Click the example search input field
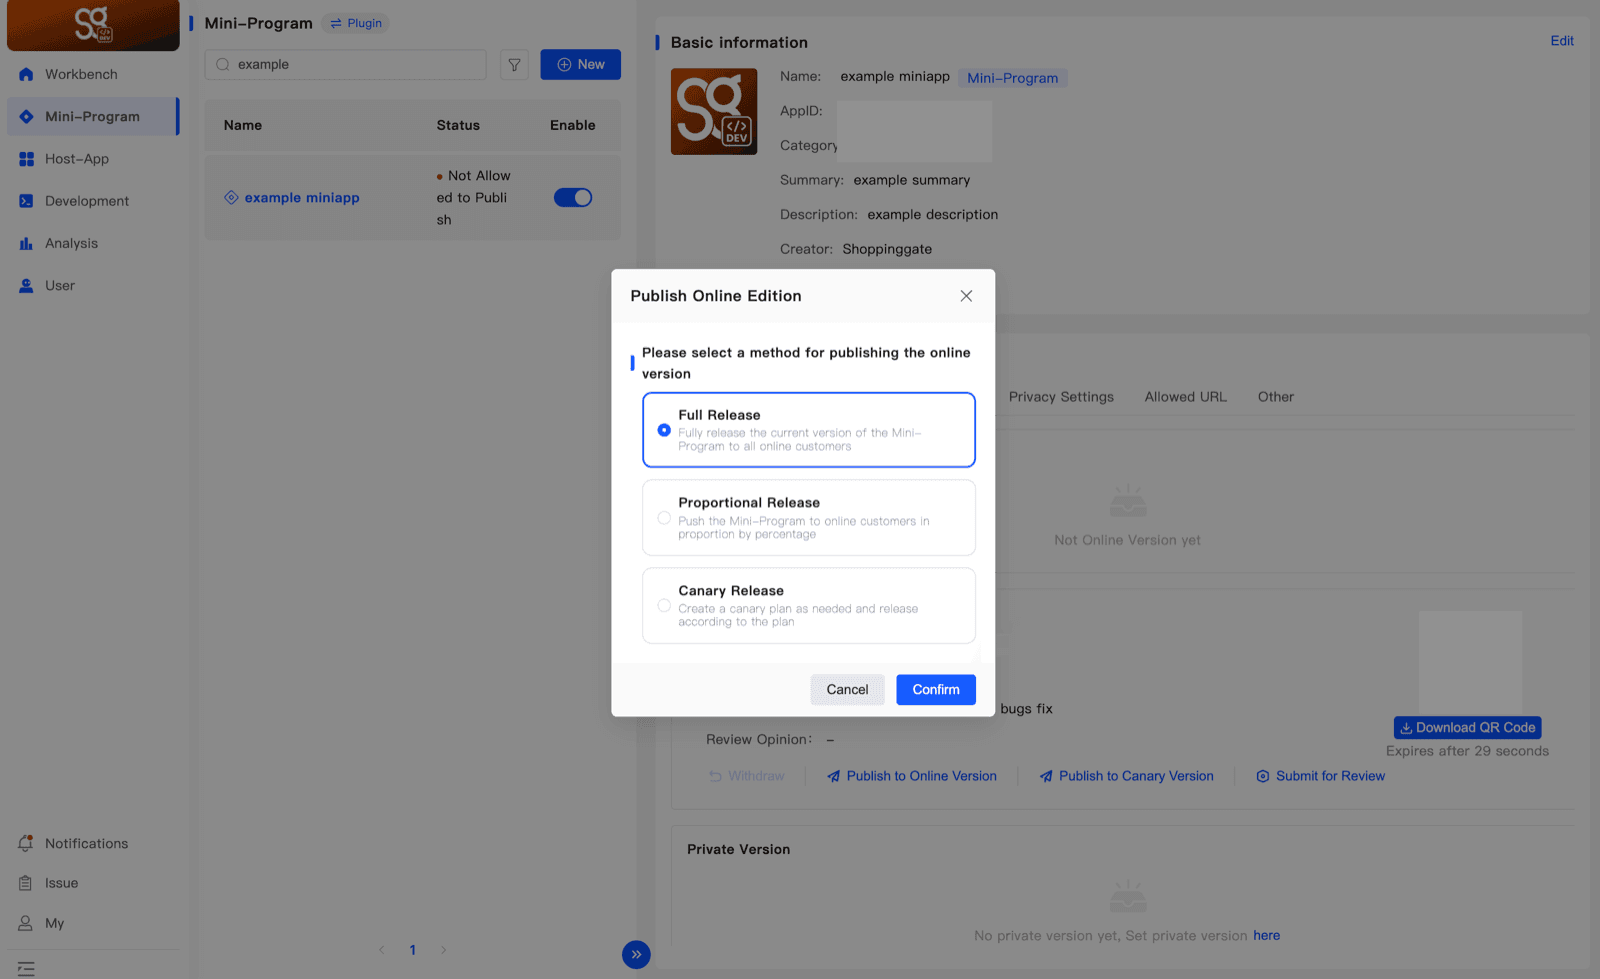This screenshot has width=1600, height=979. [345, 65]
